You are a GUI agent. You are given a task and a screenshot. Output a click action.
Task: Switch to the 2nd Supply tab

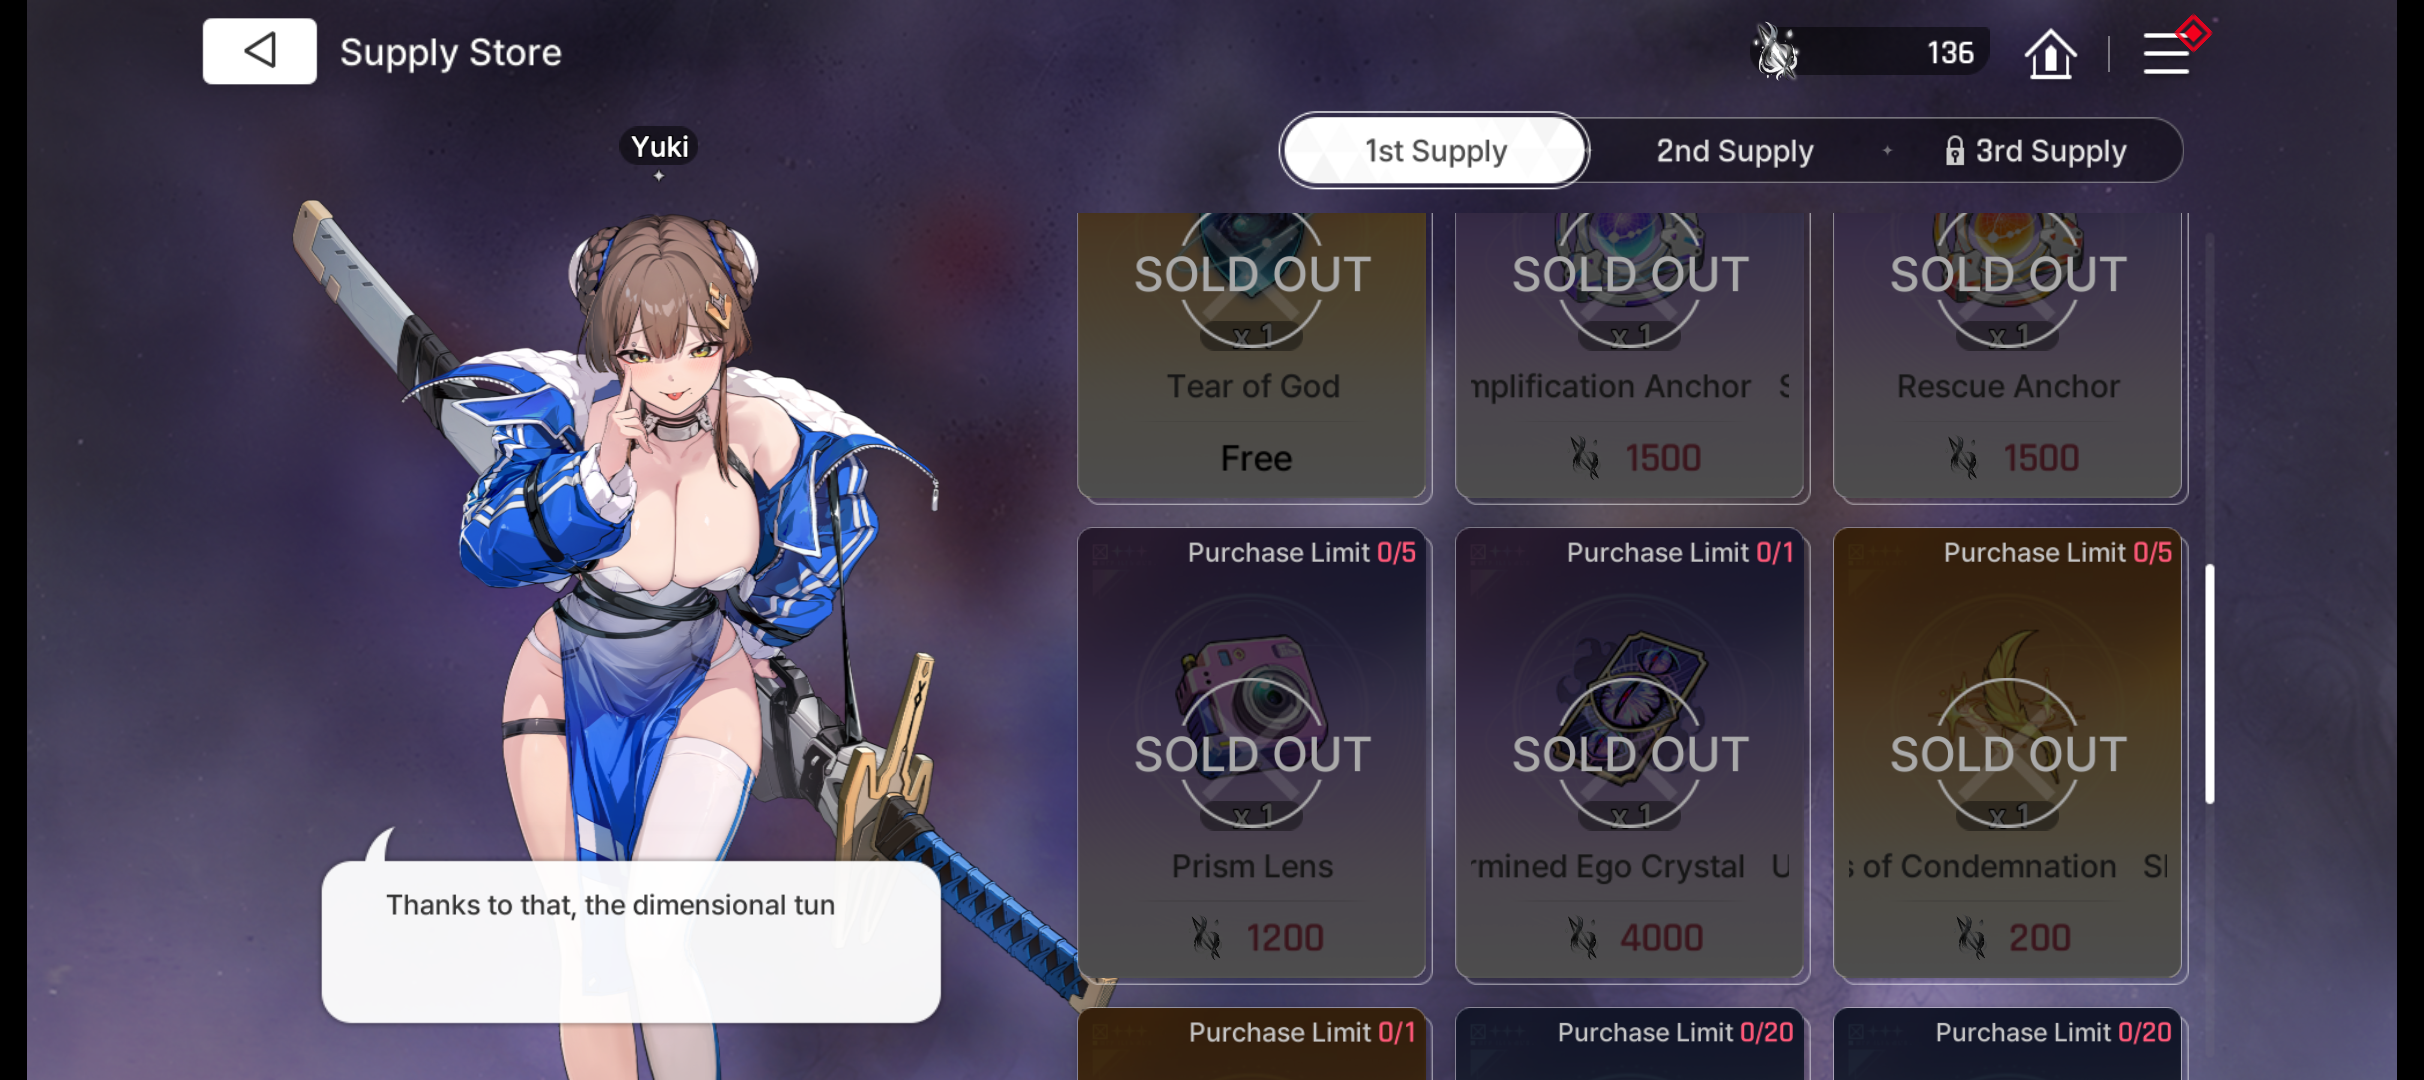[1734, 150]
